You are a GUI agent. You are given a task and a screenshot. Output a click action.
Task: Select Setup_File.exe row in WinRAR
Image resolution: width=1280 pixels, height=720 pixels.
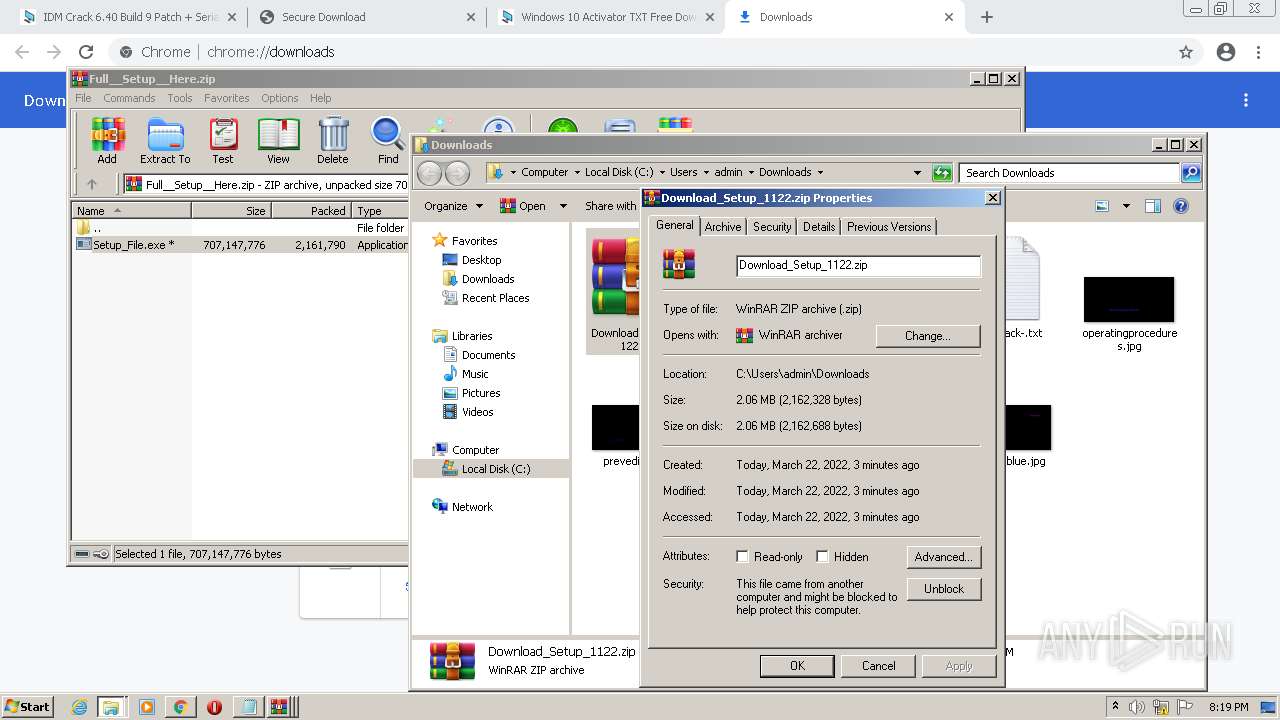pyautogui.click(x=242, y=245)
